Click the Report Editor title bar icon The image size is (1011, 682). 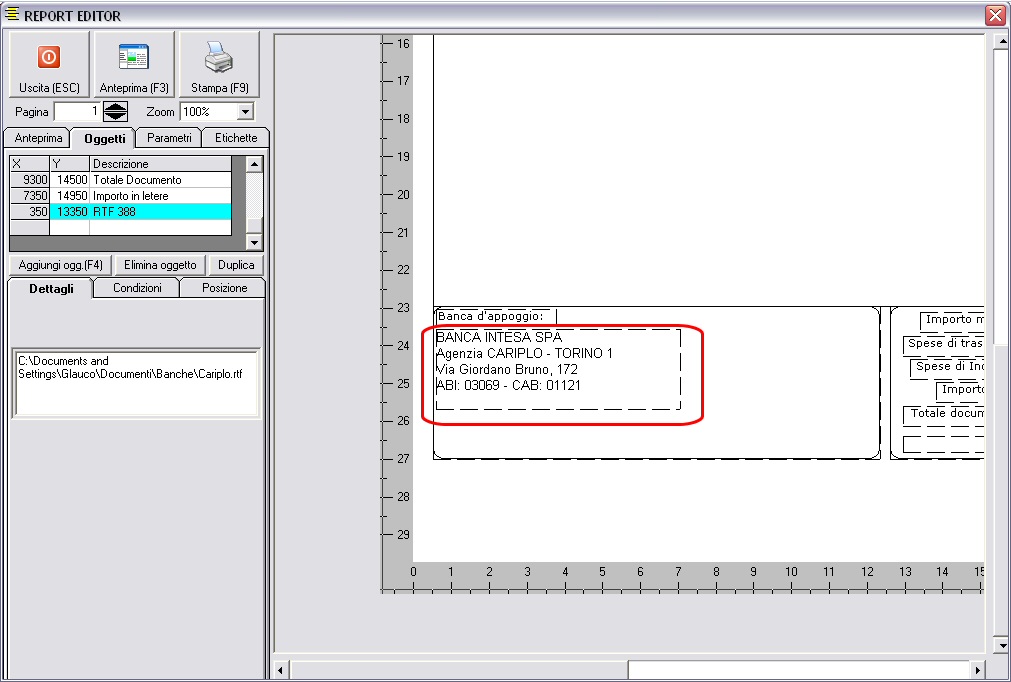pyautogui.click(x=12, y=14)
